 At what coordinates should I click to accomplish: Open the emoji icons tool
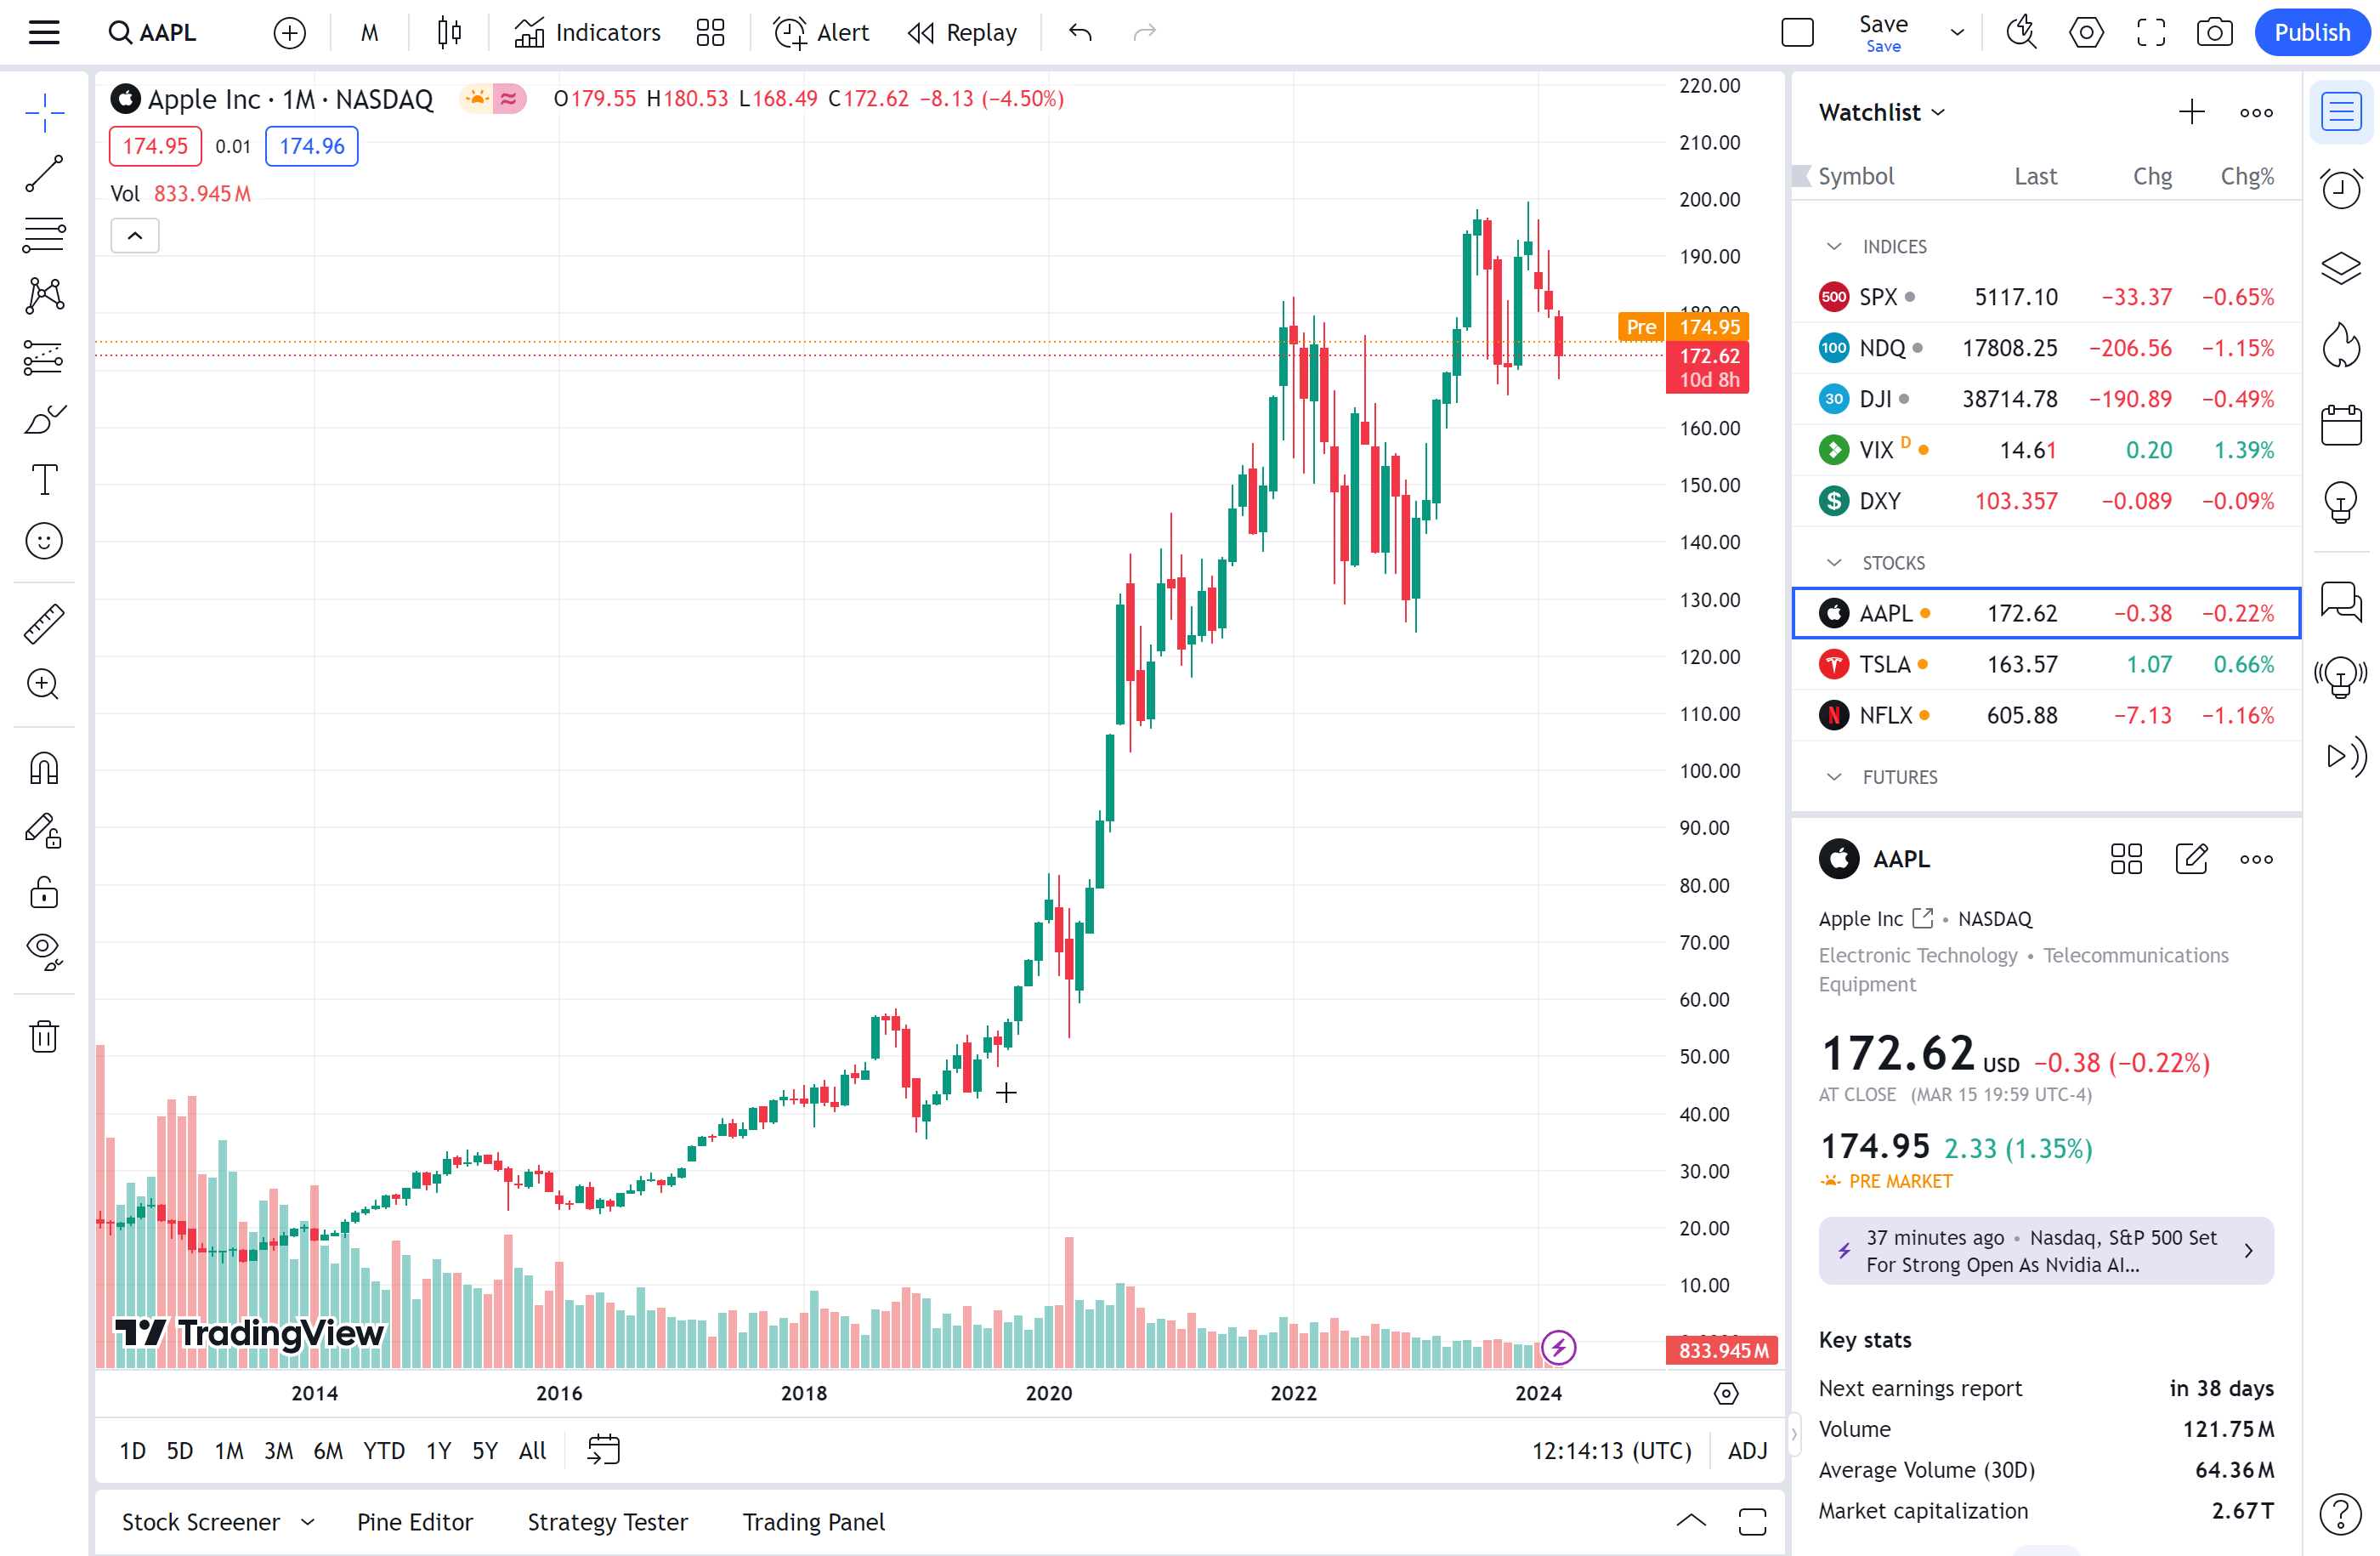[x=44, y=541]
